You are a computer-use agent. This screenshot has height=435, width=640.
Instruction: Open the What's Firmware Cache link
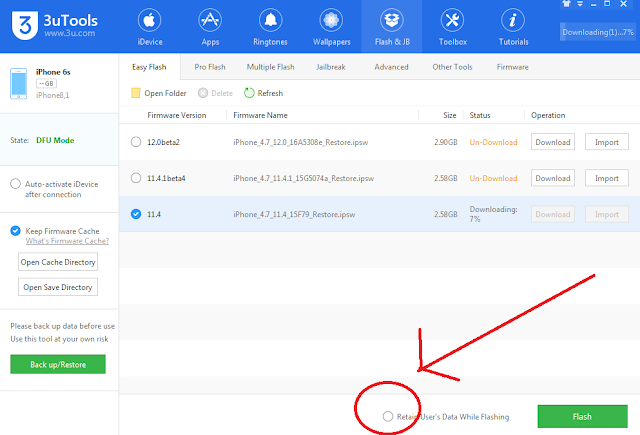pos(67,241)
